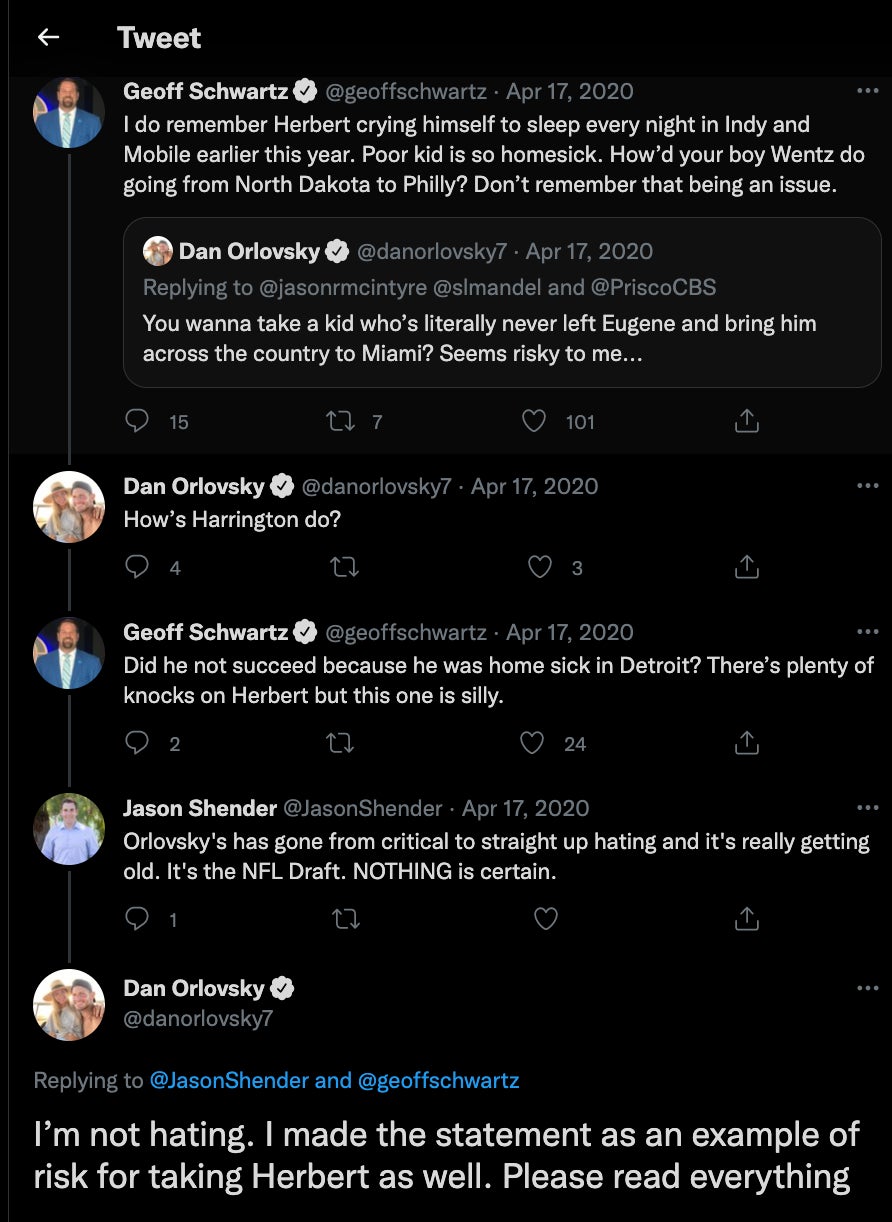This screenshot has width=892, height=1222.
Task: Reply to Jason Shender's tweet
Action: [137, 918]
